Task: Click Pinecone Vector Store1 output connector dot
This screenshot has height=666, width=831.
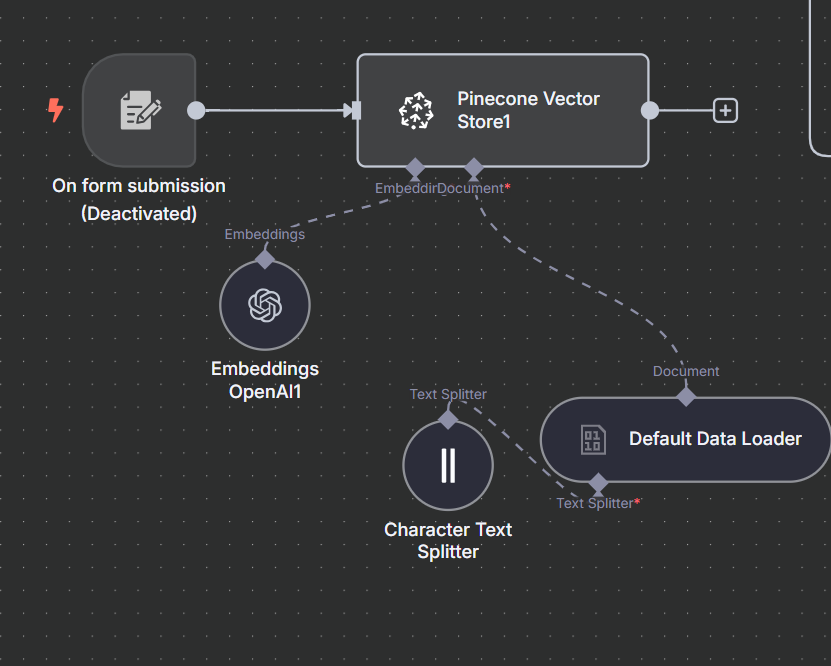Action: click(x=650, y=110)
